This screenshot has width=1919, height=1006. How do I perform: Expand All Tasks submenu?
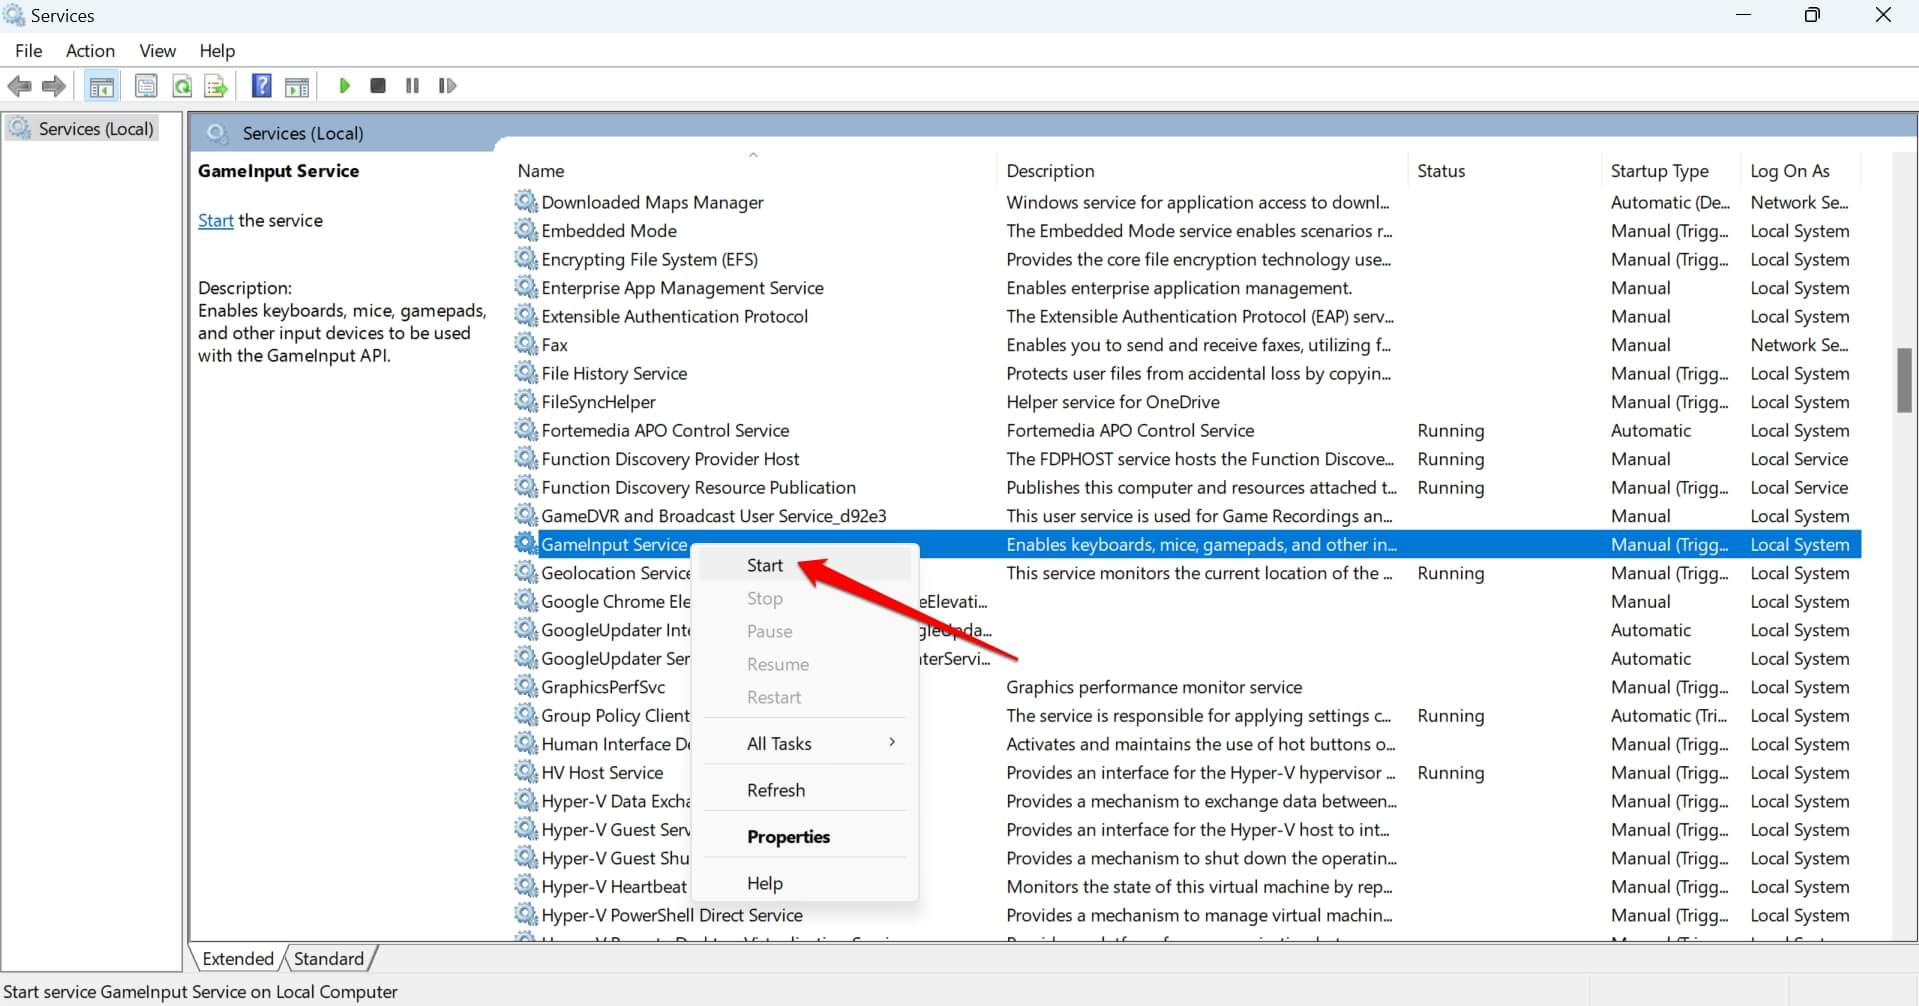click(x=805, y=743)
